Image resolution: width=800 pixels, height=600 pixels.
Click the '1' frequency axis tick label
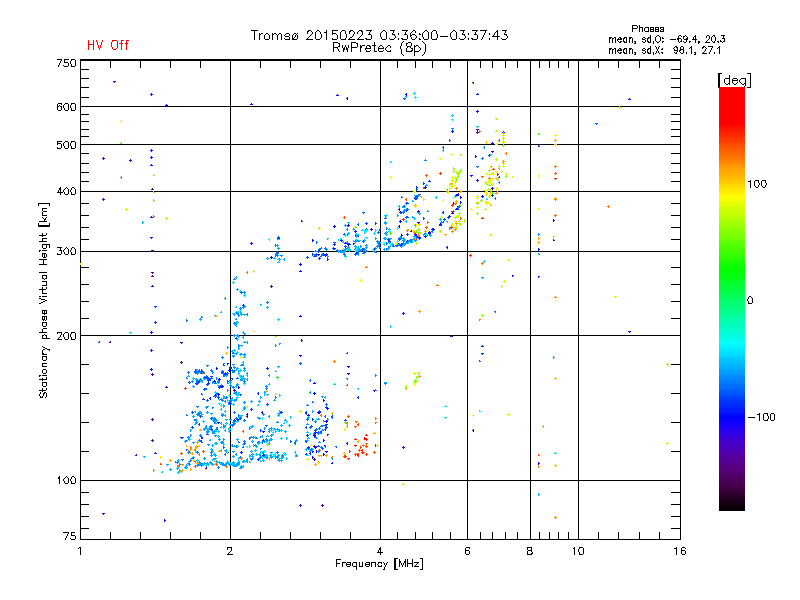80,551
